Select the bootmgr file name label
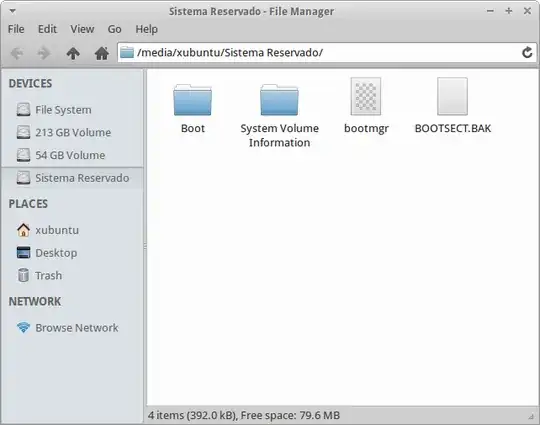Viewport: 540px width, 425px height. point(366,128)
